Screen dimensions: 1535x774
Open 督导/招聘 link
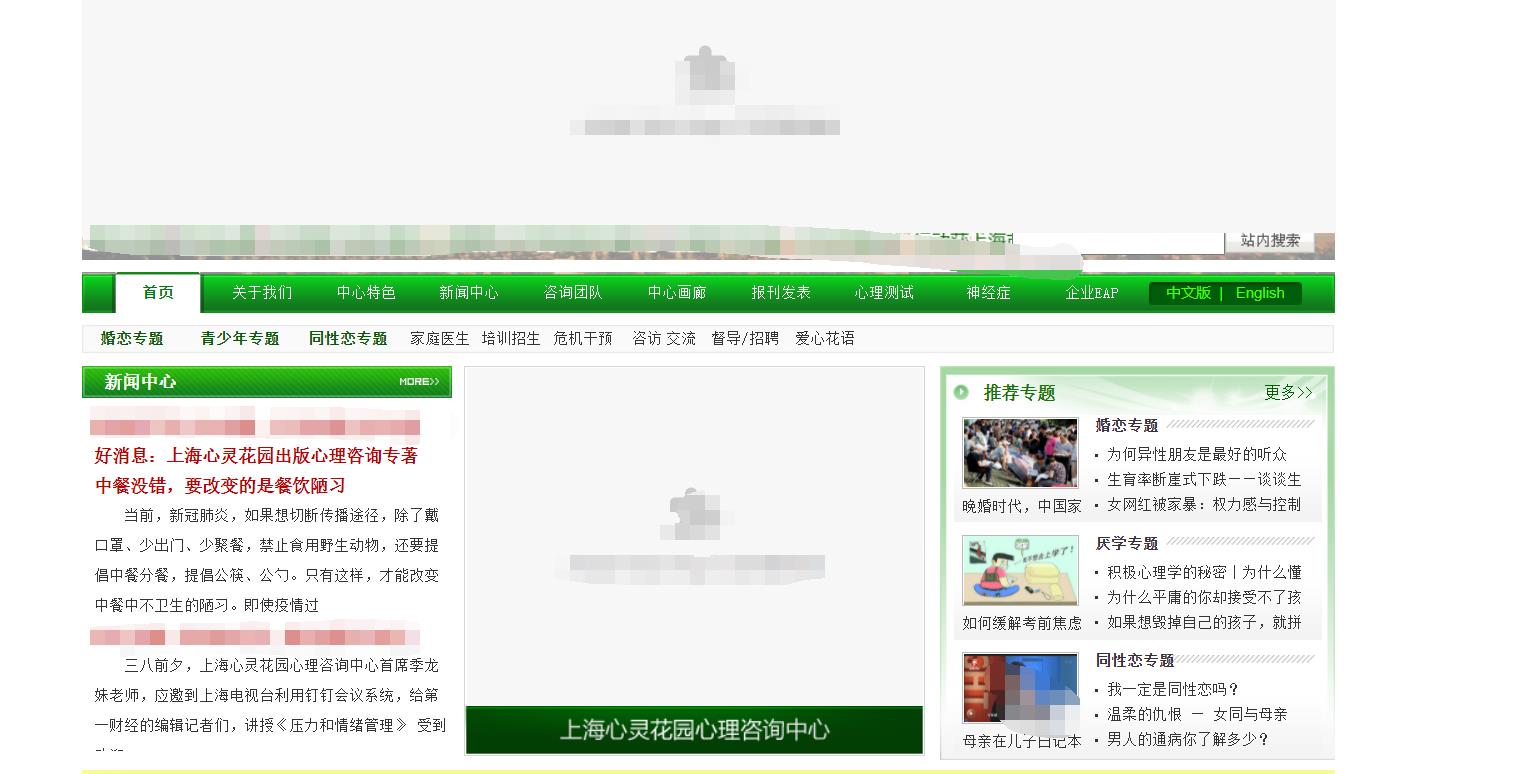(745, 339)
